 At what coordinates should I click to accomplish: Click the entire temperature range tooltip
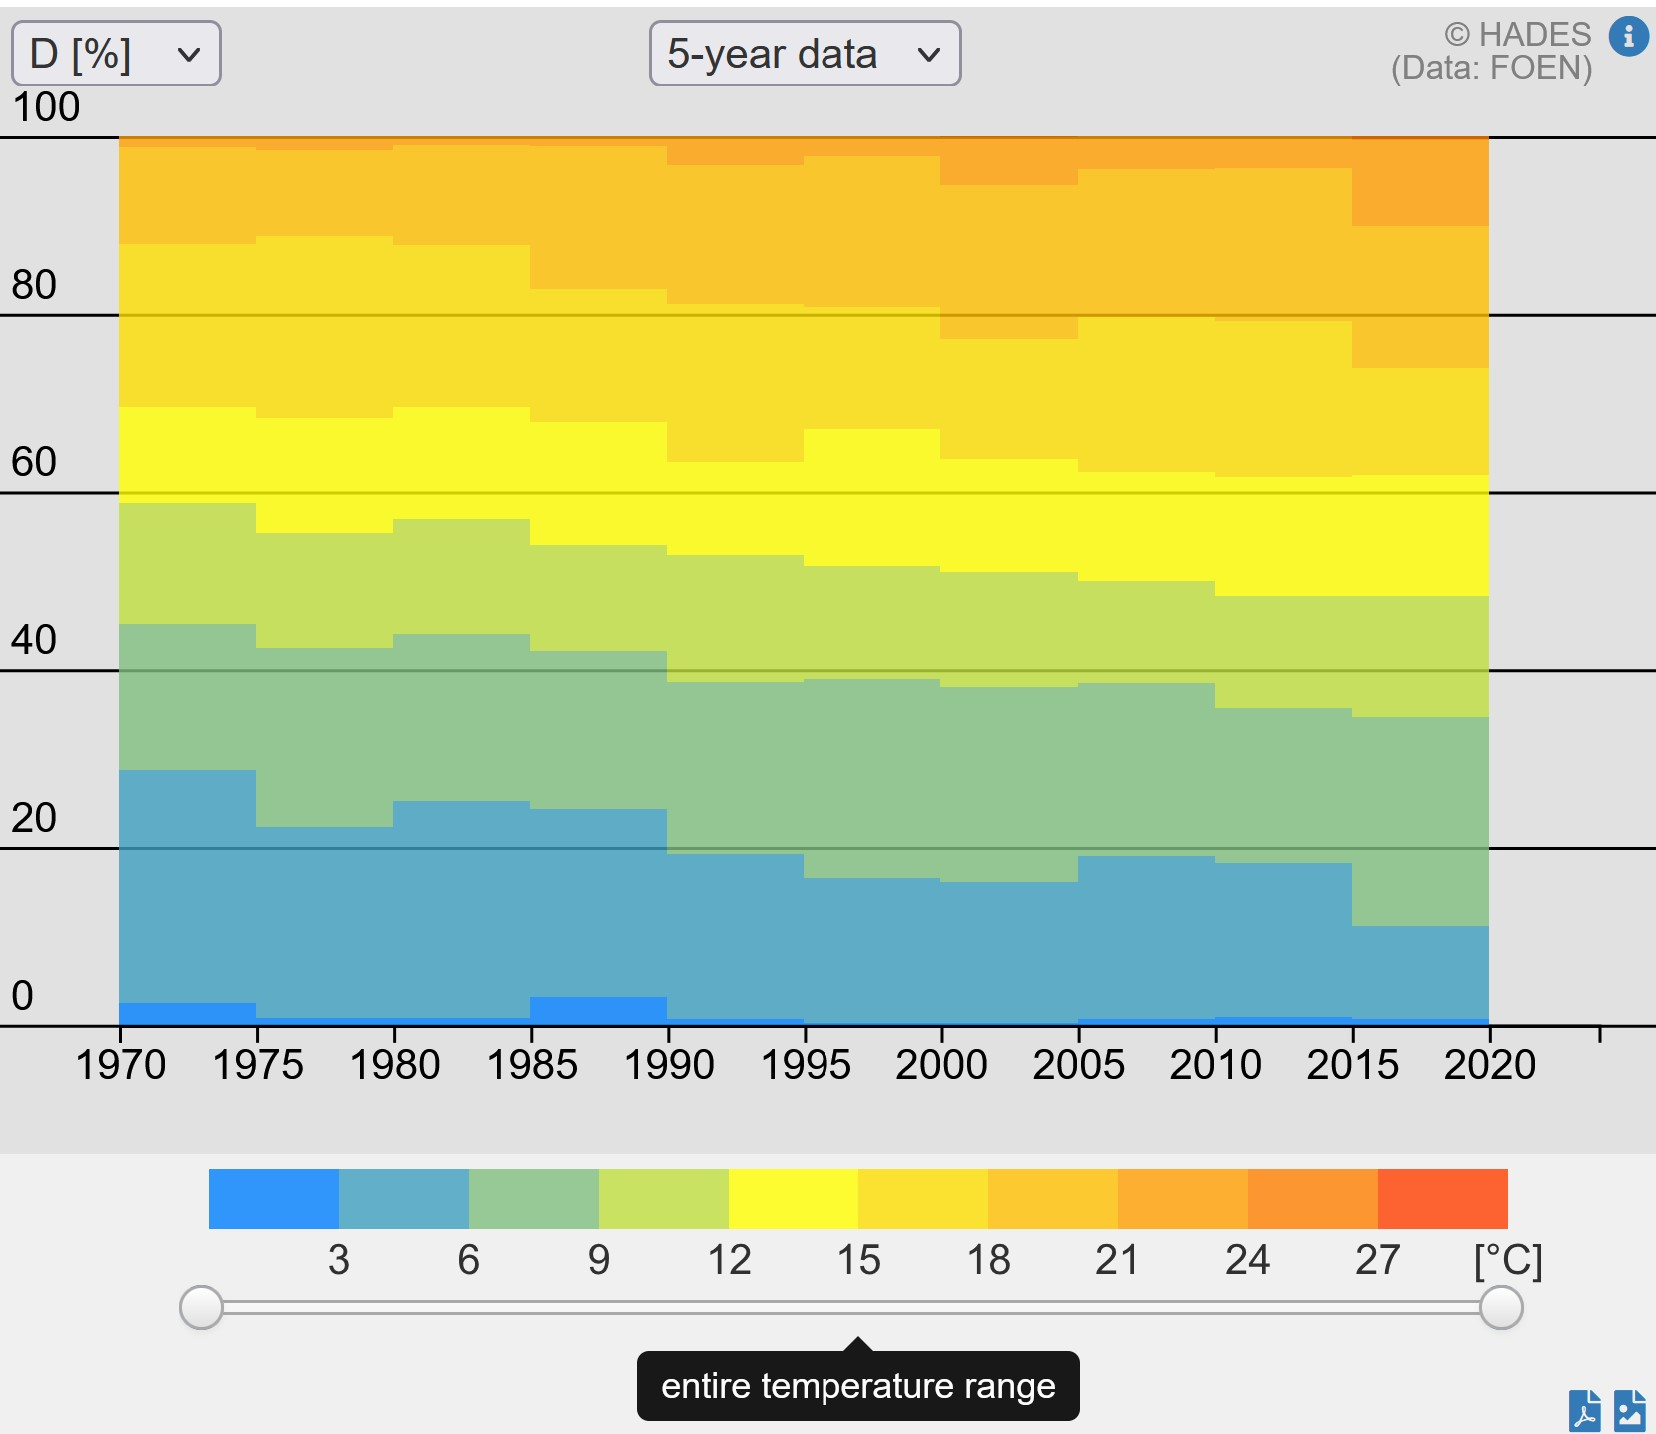tap(858, 1386)
